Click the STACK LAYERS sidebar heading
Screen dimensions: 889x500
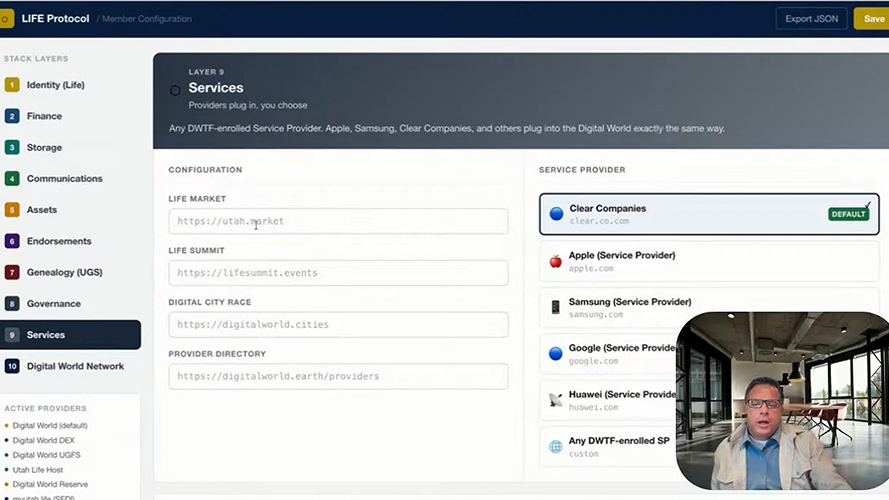click(36, 58)
